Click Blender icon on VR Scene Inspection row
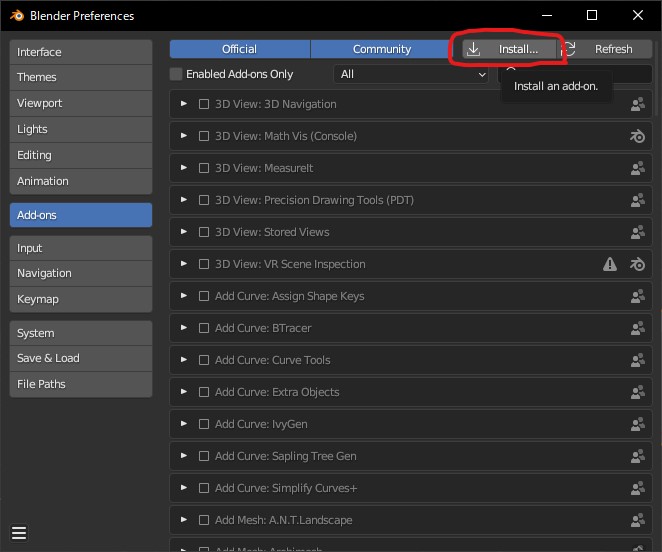The image size is (662, 552). point(638,264)
